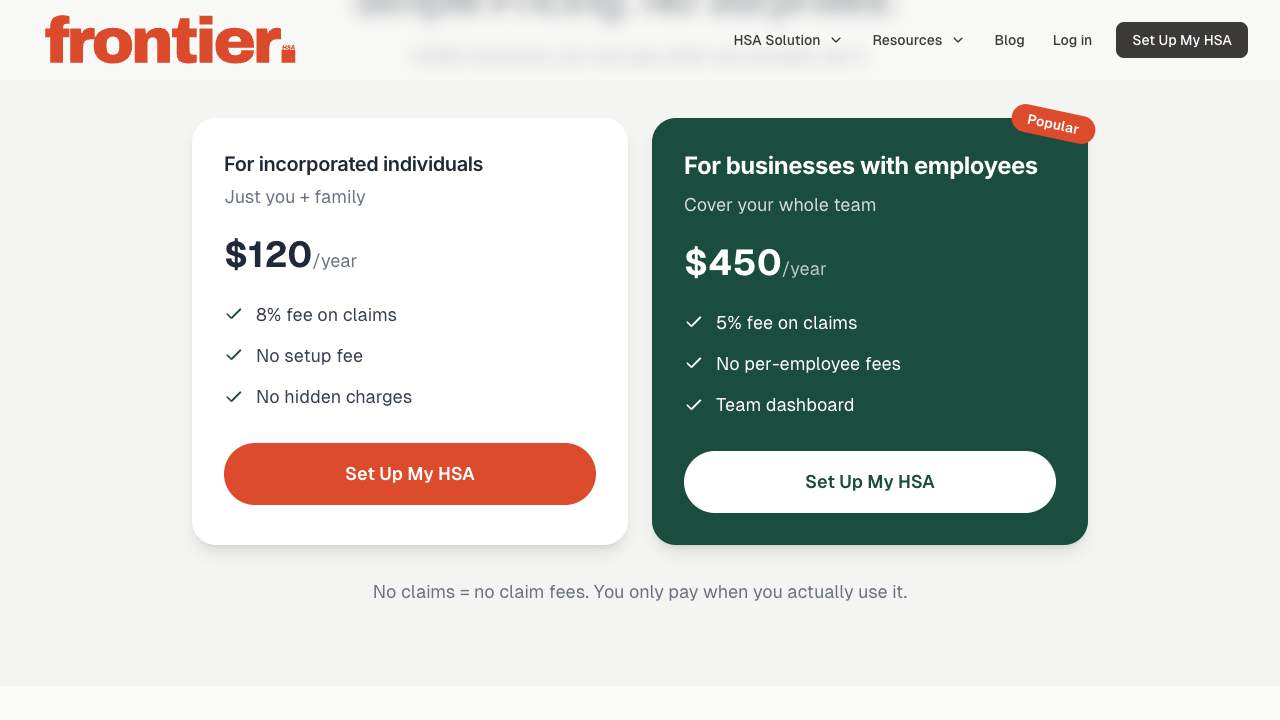Click the checkmark beside "8% fee on claims"
Screen dimensions: 1280x720
pos(233,314)
